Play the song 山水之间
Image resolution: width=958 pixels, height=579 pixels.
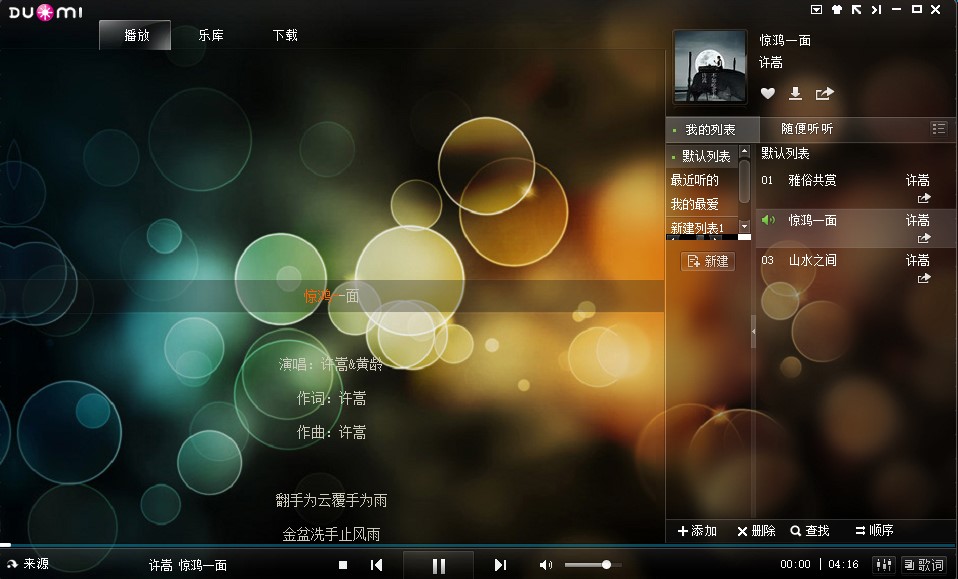pyautogui.click(x=813, y=260)
